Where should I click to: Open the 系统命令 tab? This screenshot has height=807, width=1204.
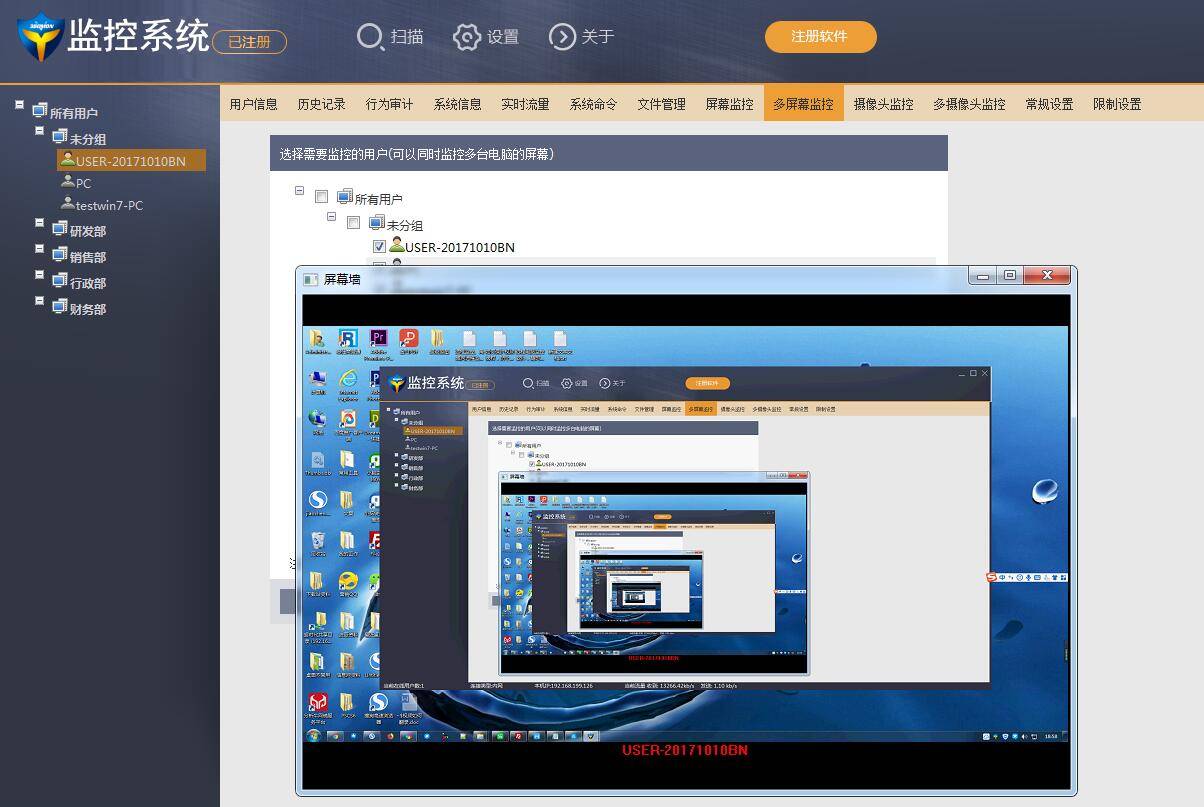point(594,104)
